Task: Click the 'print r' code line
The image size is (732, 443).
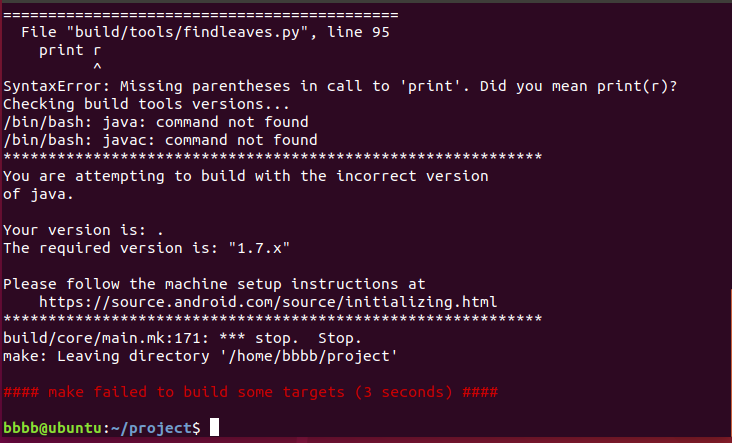Action: [70, 50]
